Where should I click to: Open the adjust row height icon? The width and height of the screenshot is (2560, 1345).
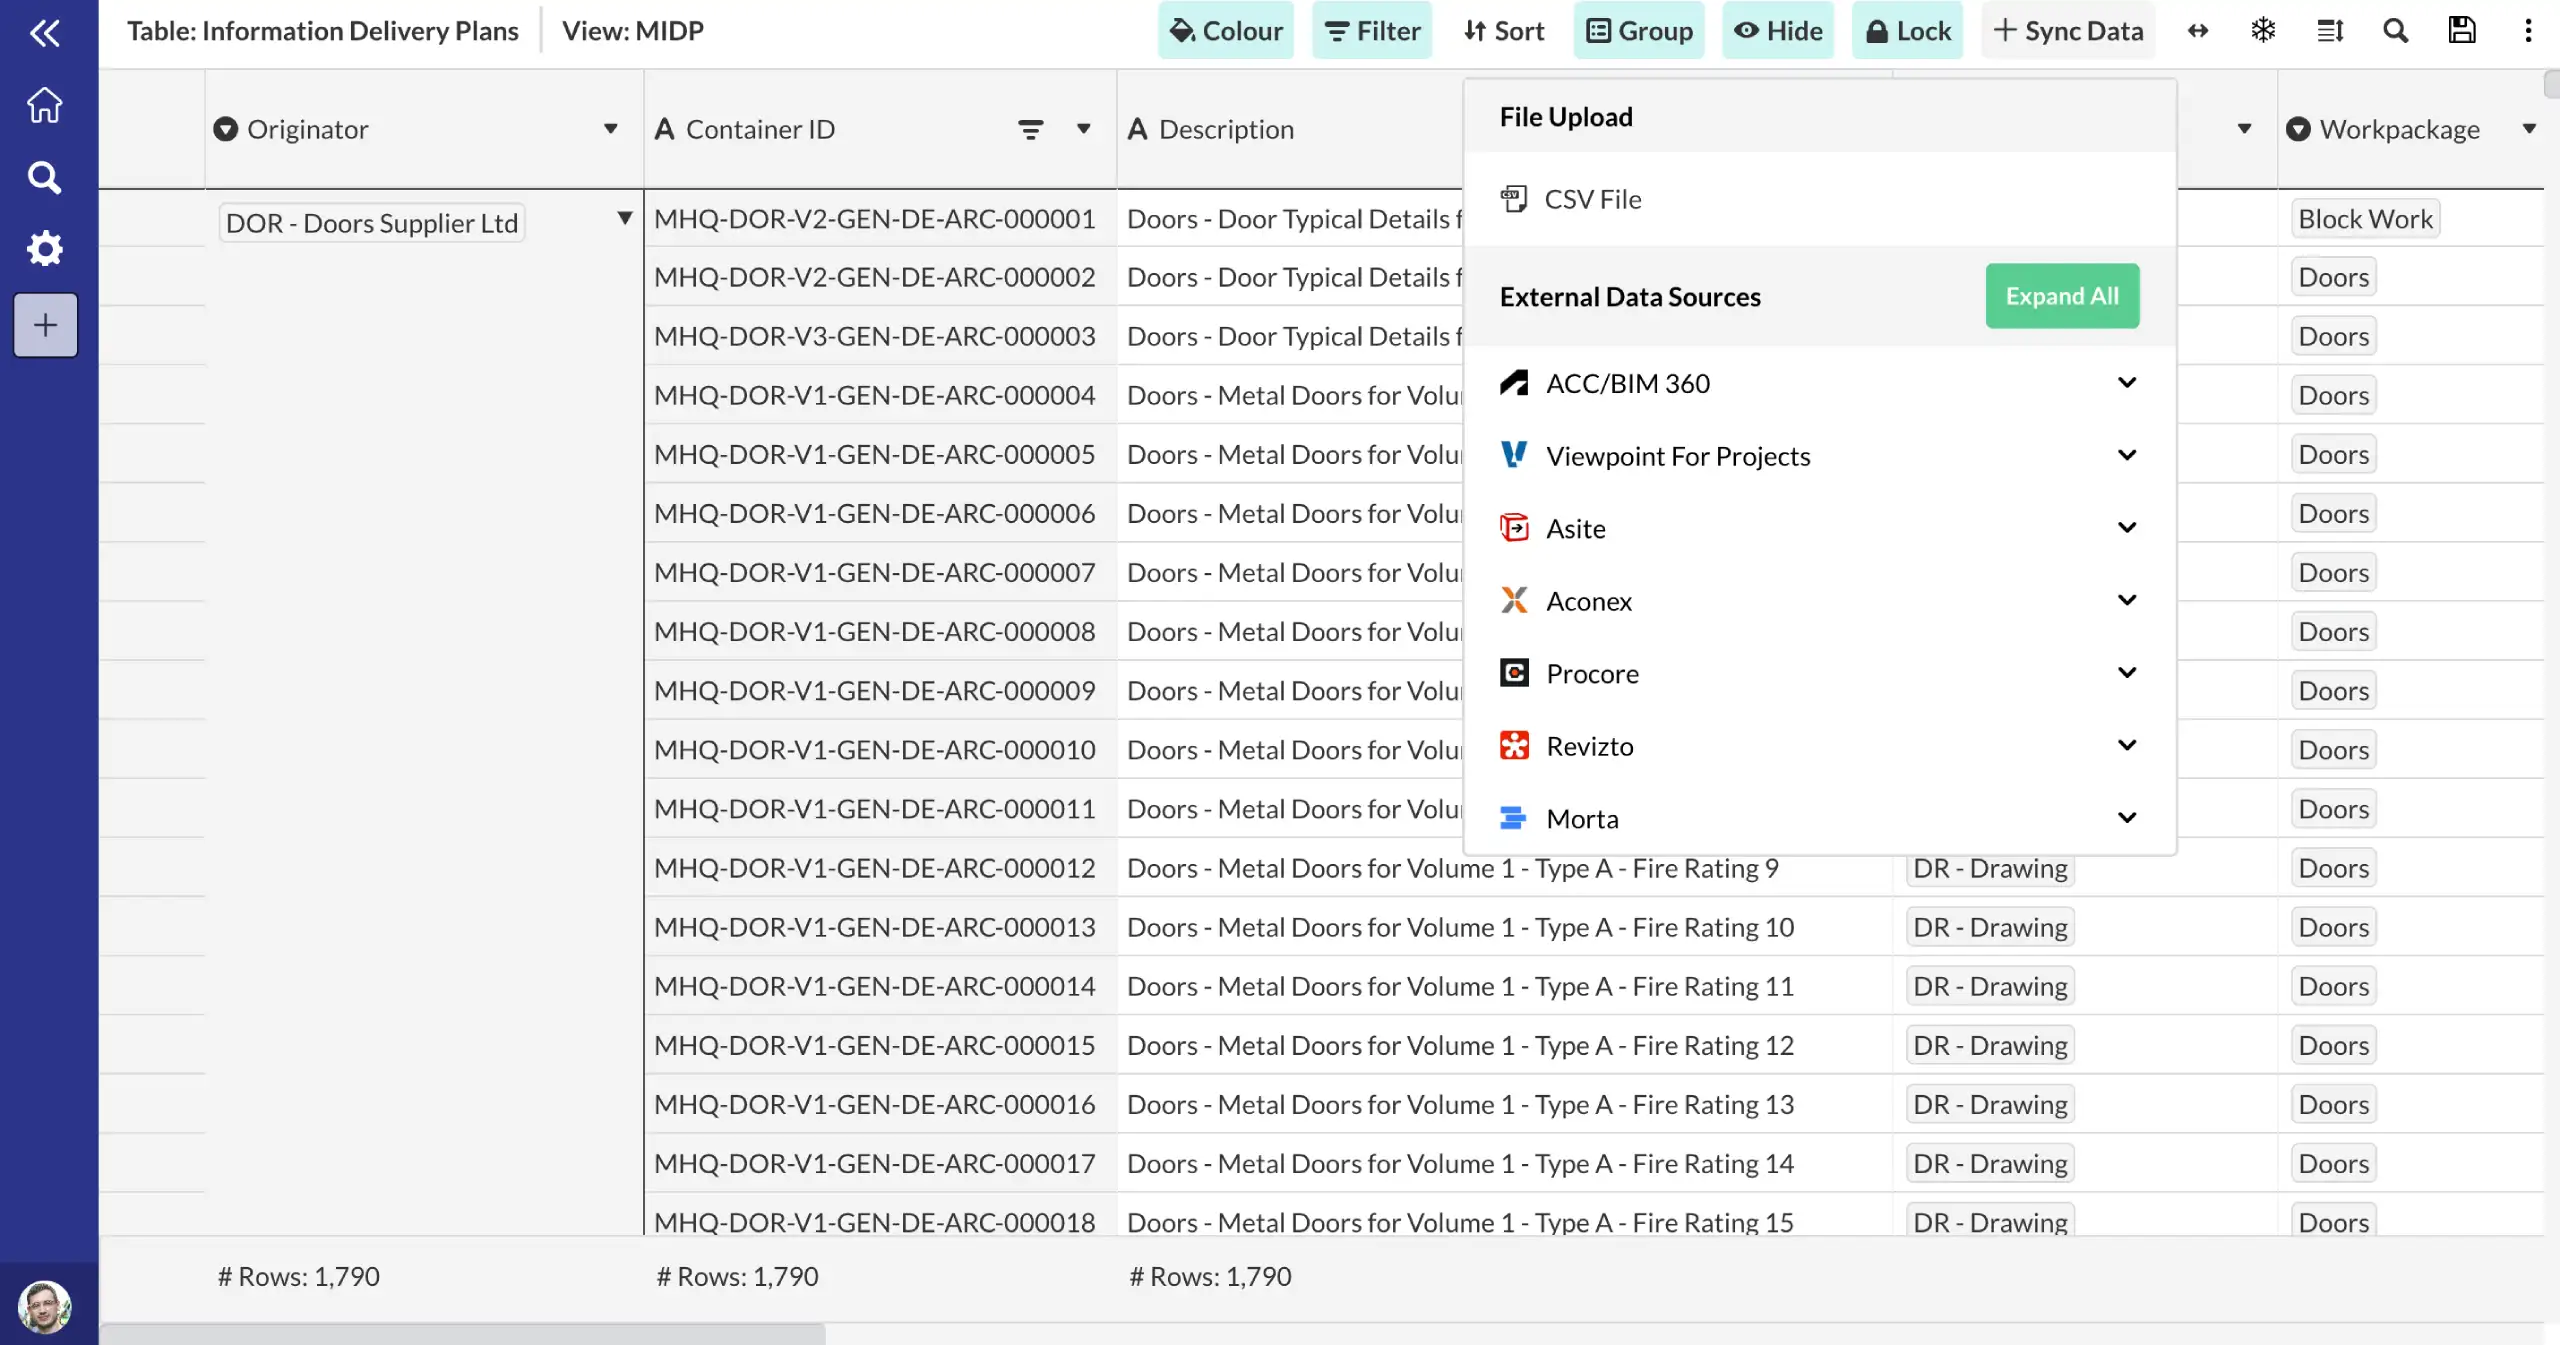[x=2329, y=30]
